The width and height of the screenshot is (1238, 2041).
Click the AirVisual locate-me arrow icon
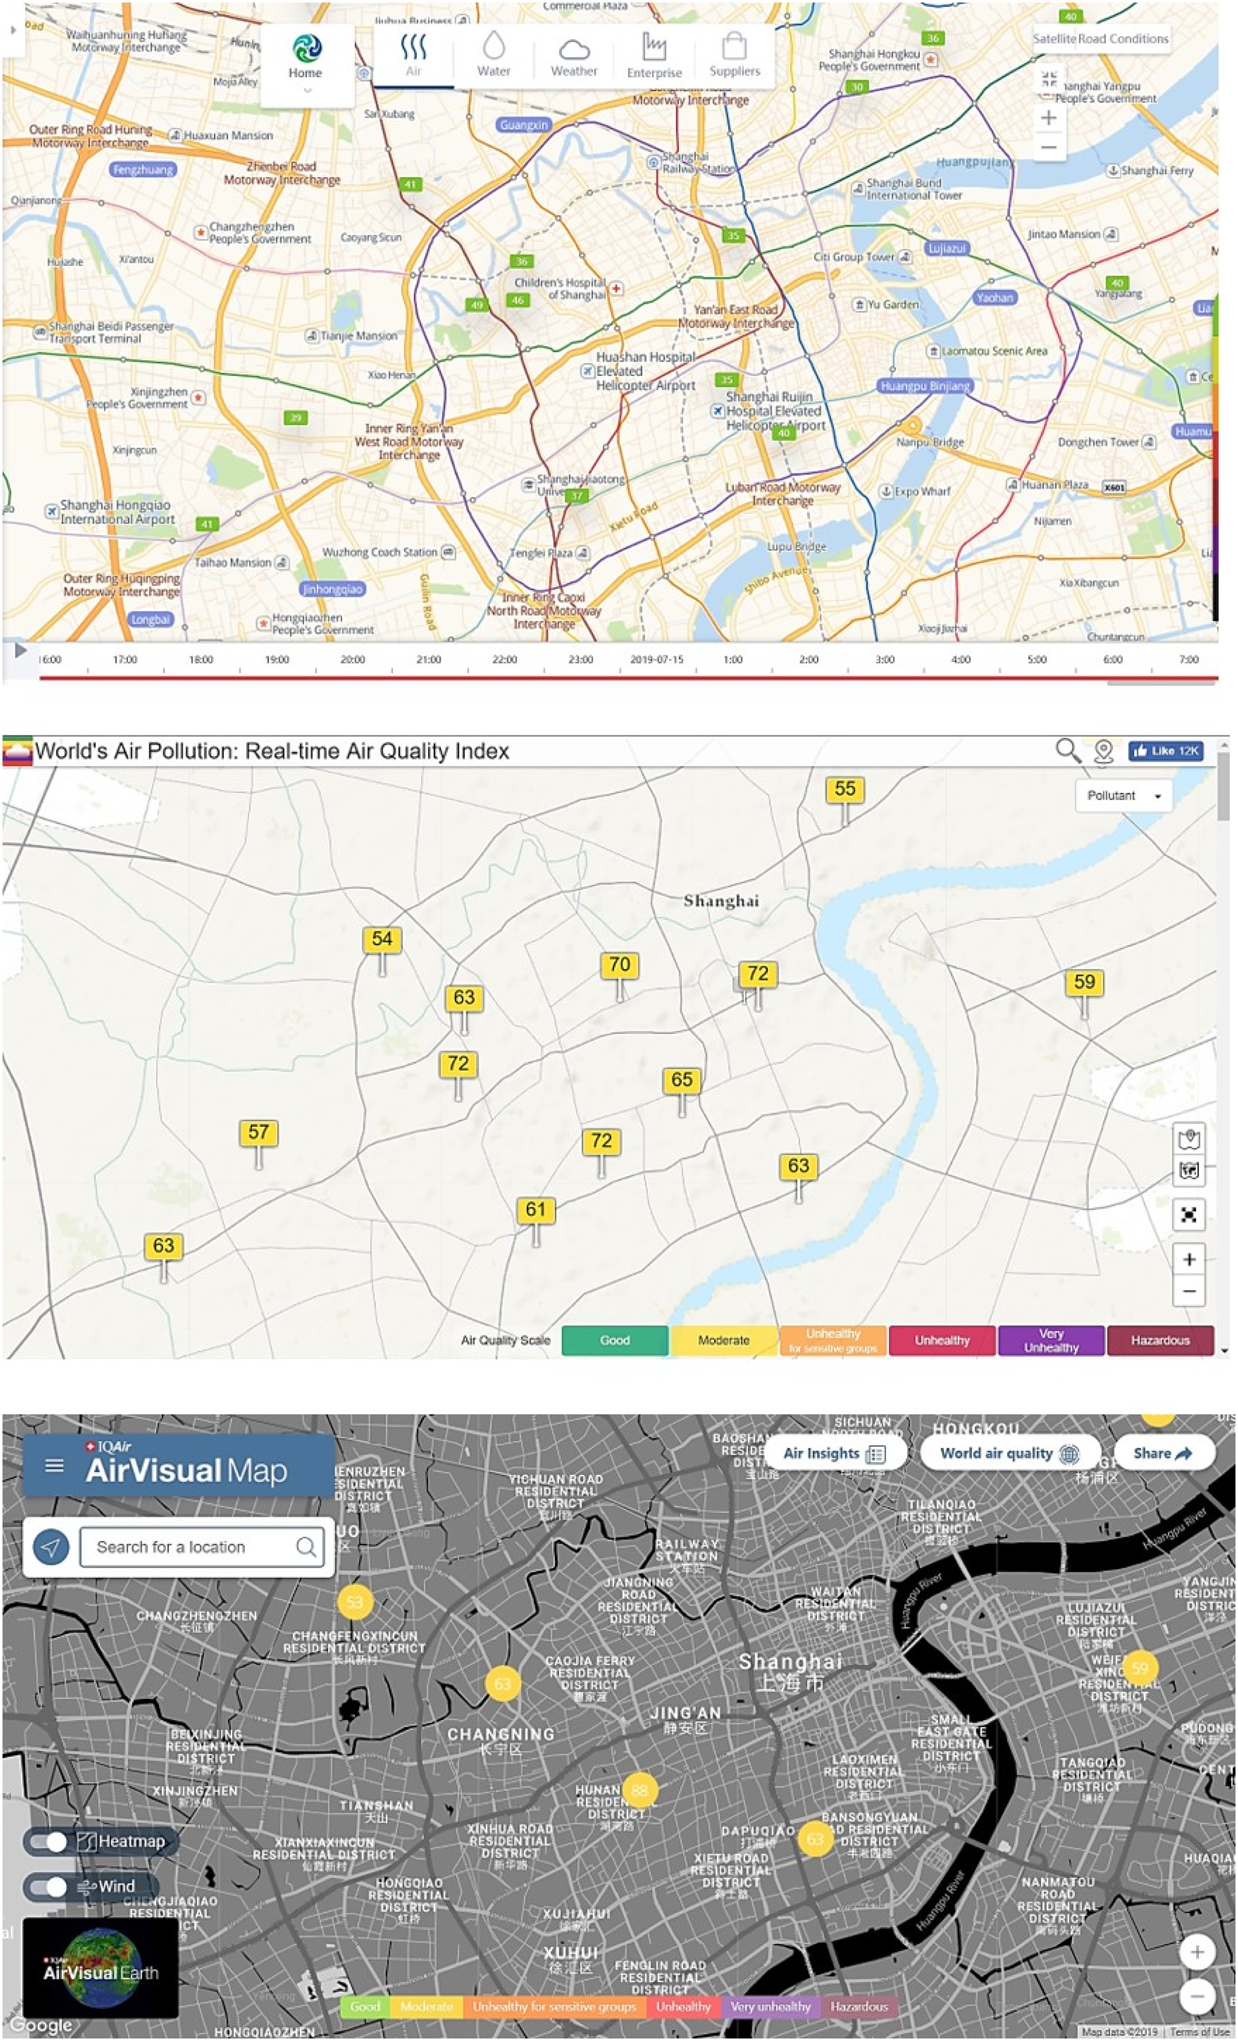pyautogui.click(x=51, y=1547)
